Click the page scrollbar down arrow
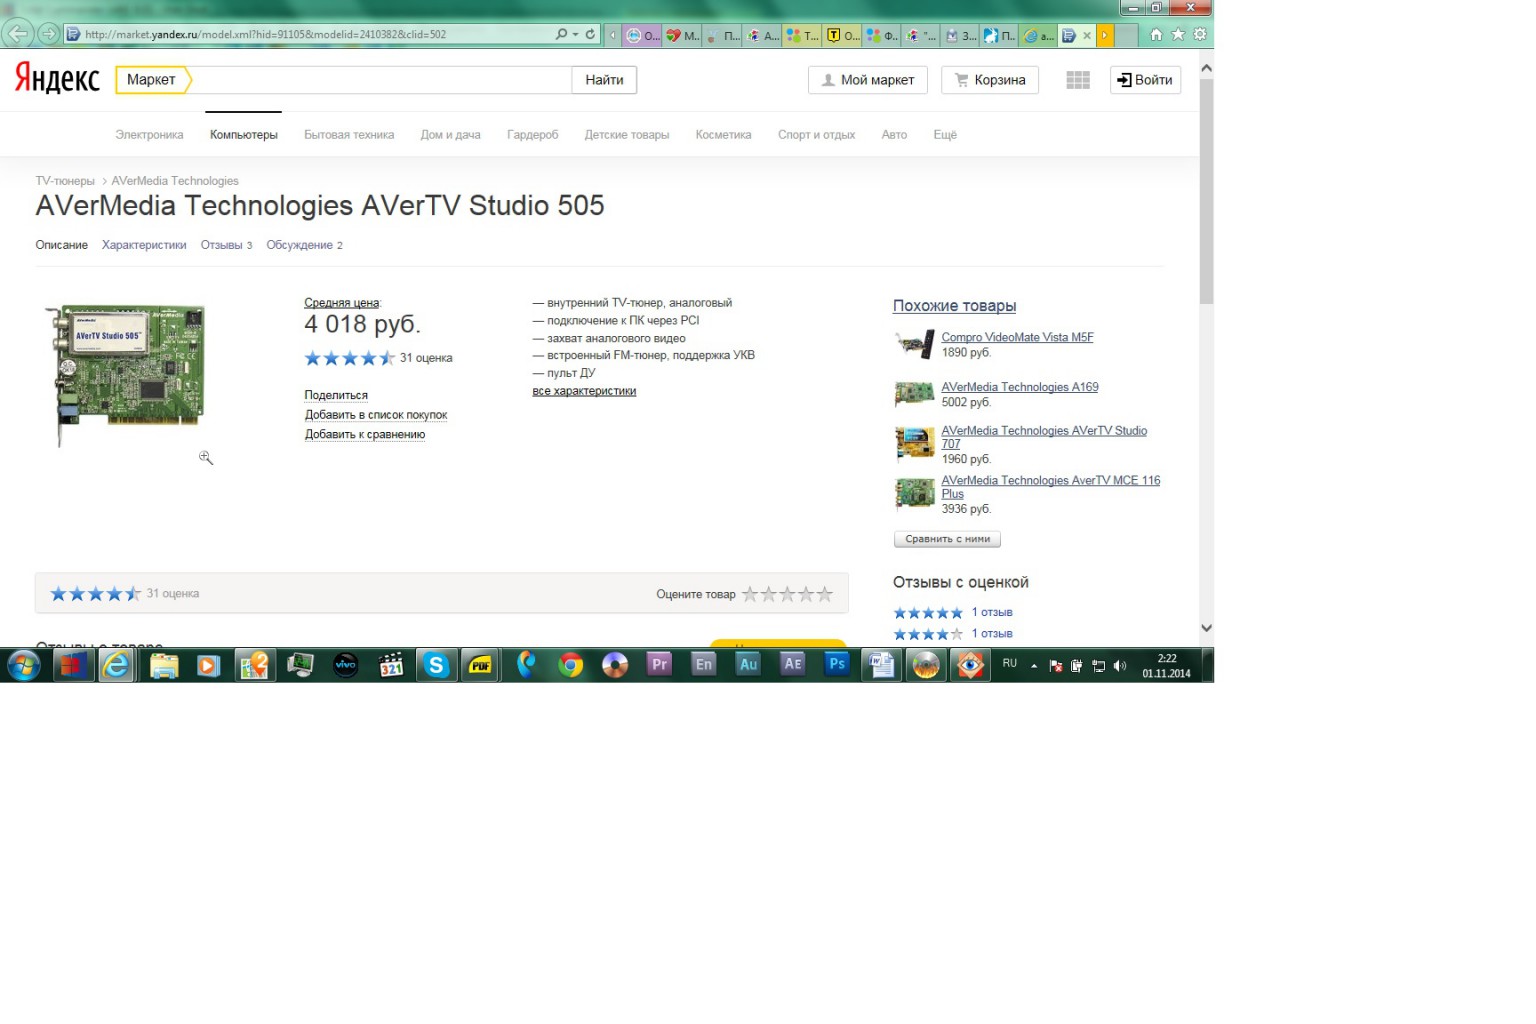 click(x=1206, y=628)
